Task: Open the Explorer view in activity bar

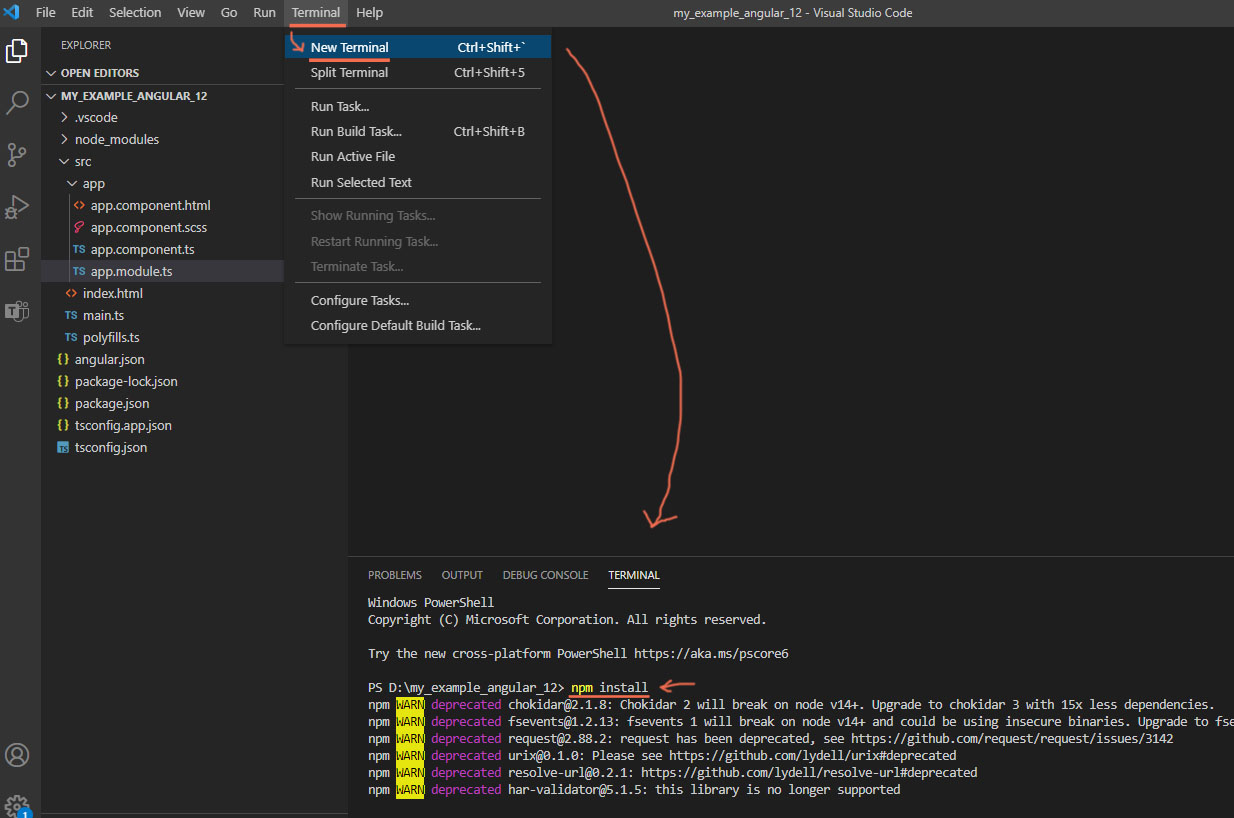Action: click(x=17, y=50)
